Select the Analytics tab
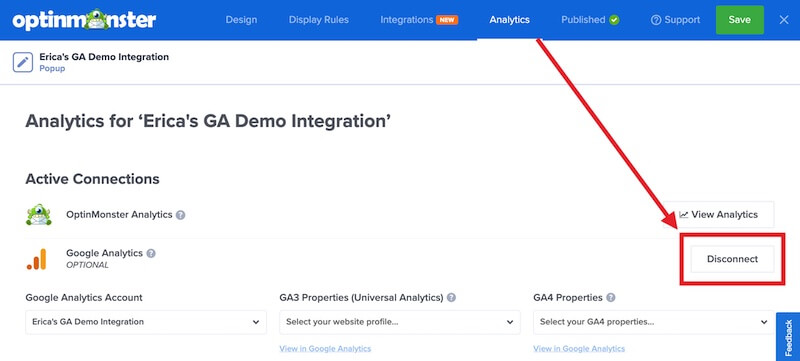 (509, 20)
